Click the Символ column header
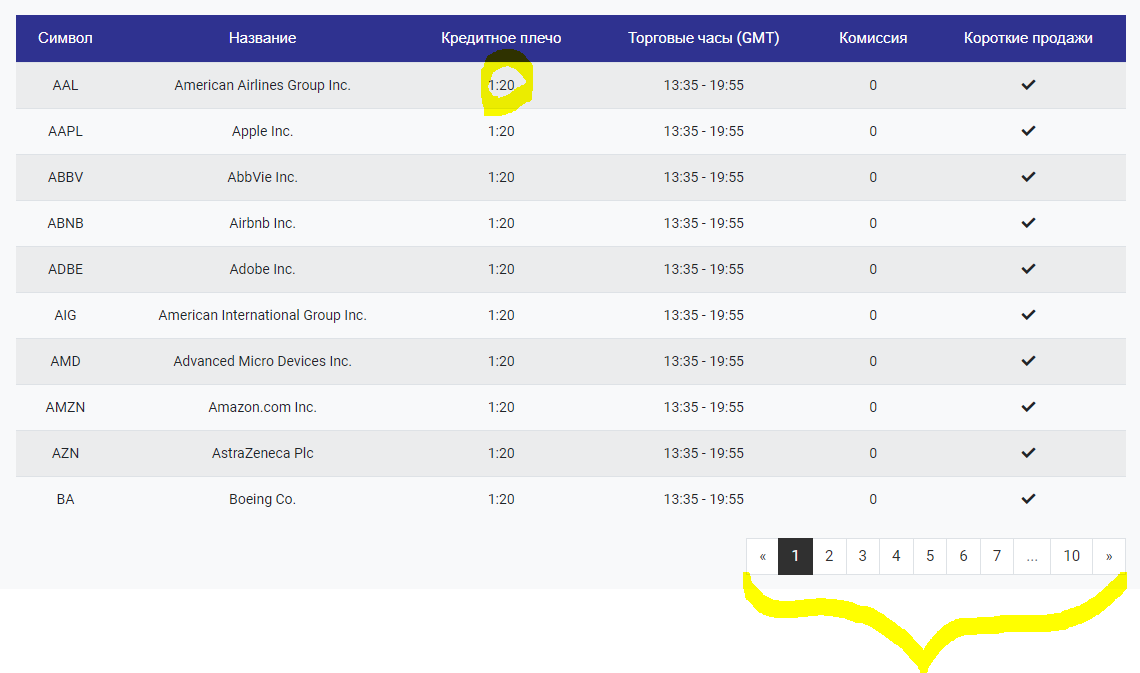The height and width of the screenshot is (673, 1140). click(x=65, y=38)
